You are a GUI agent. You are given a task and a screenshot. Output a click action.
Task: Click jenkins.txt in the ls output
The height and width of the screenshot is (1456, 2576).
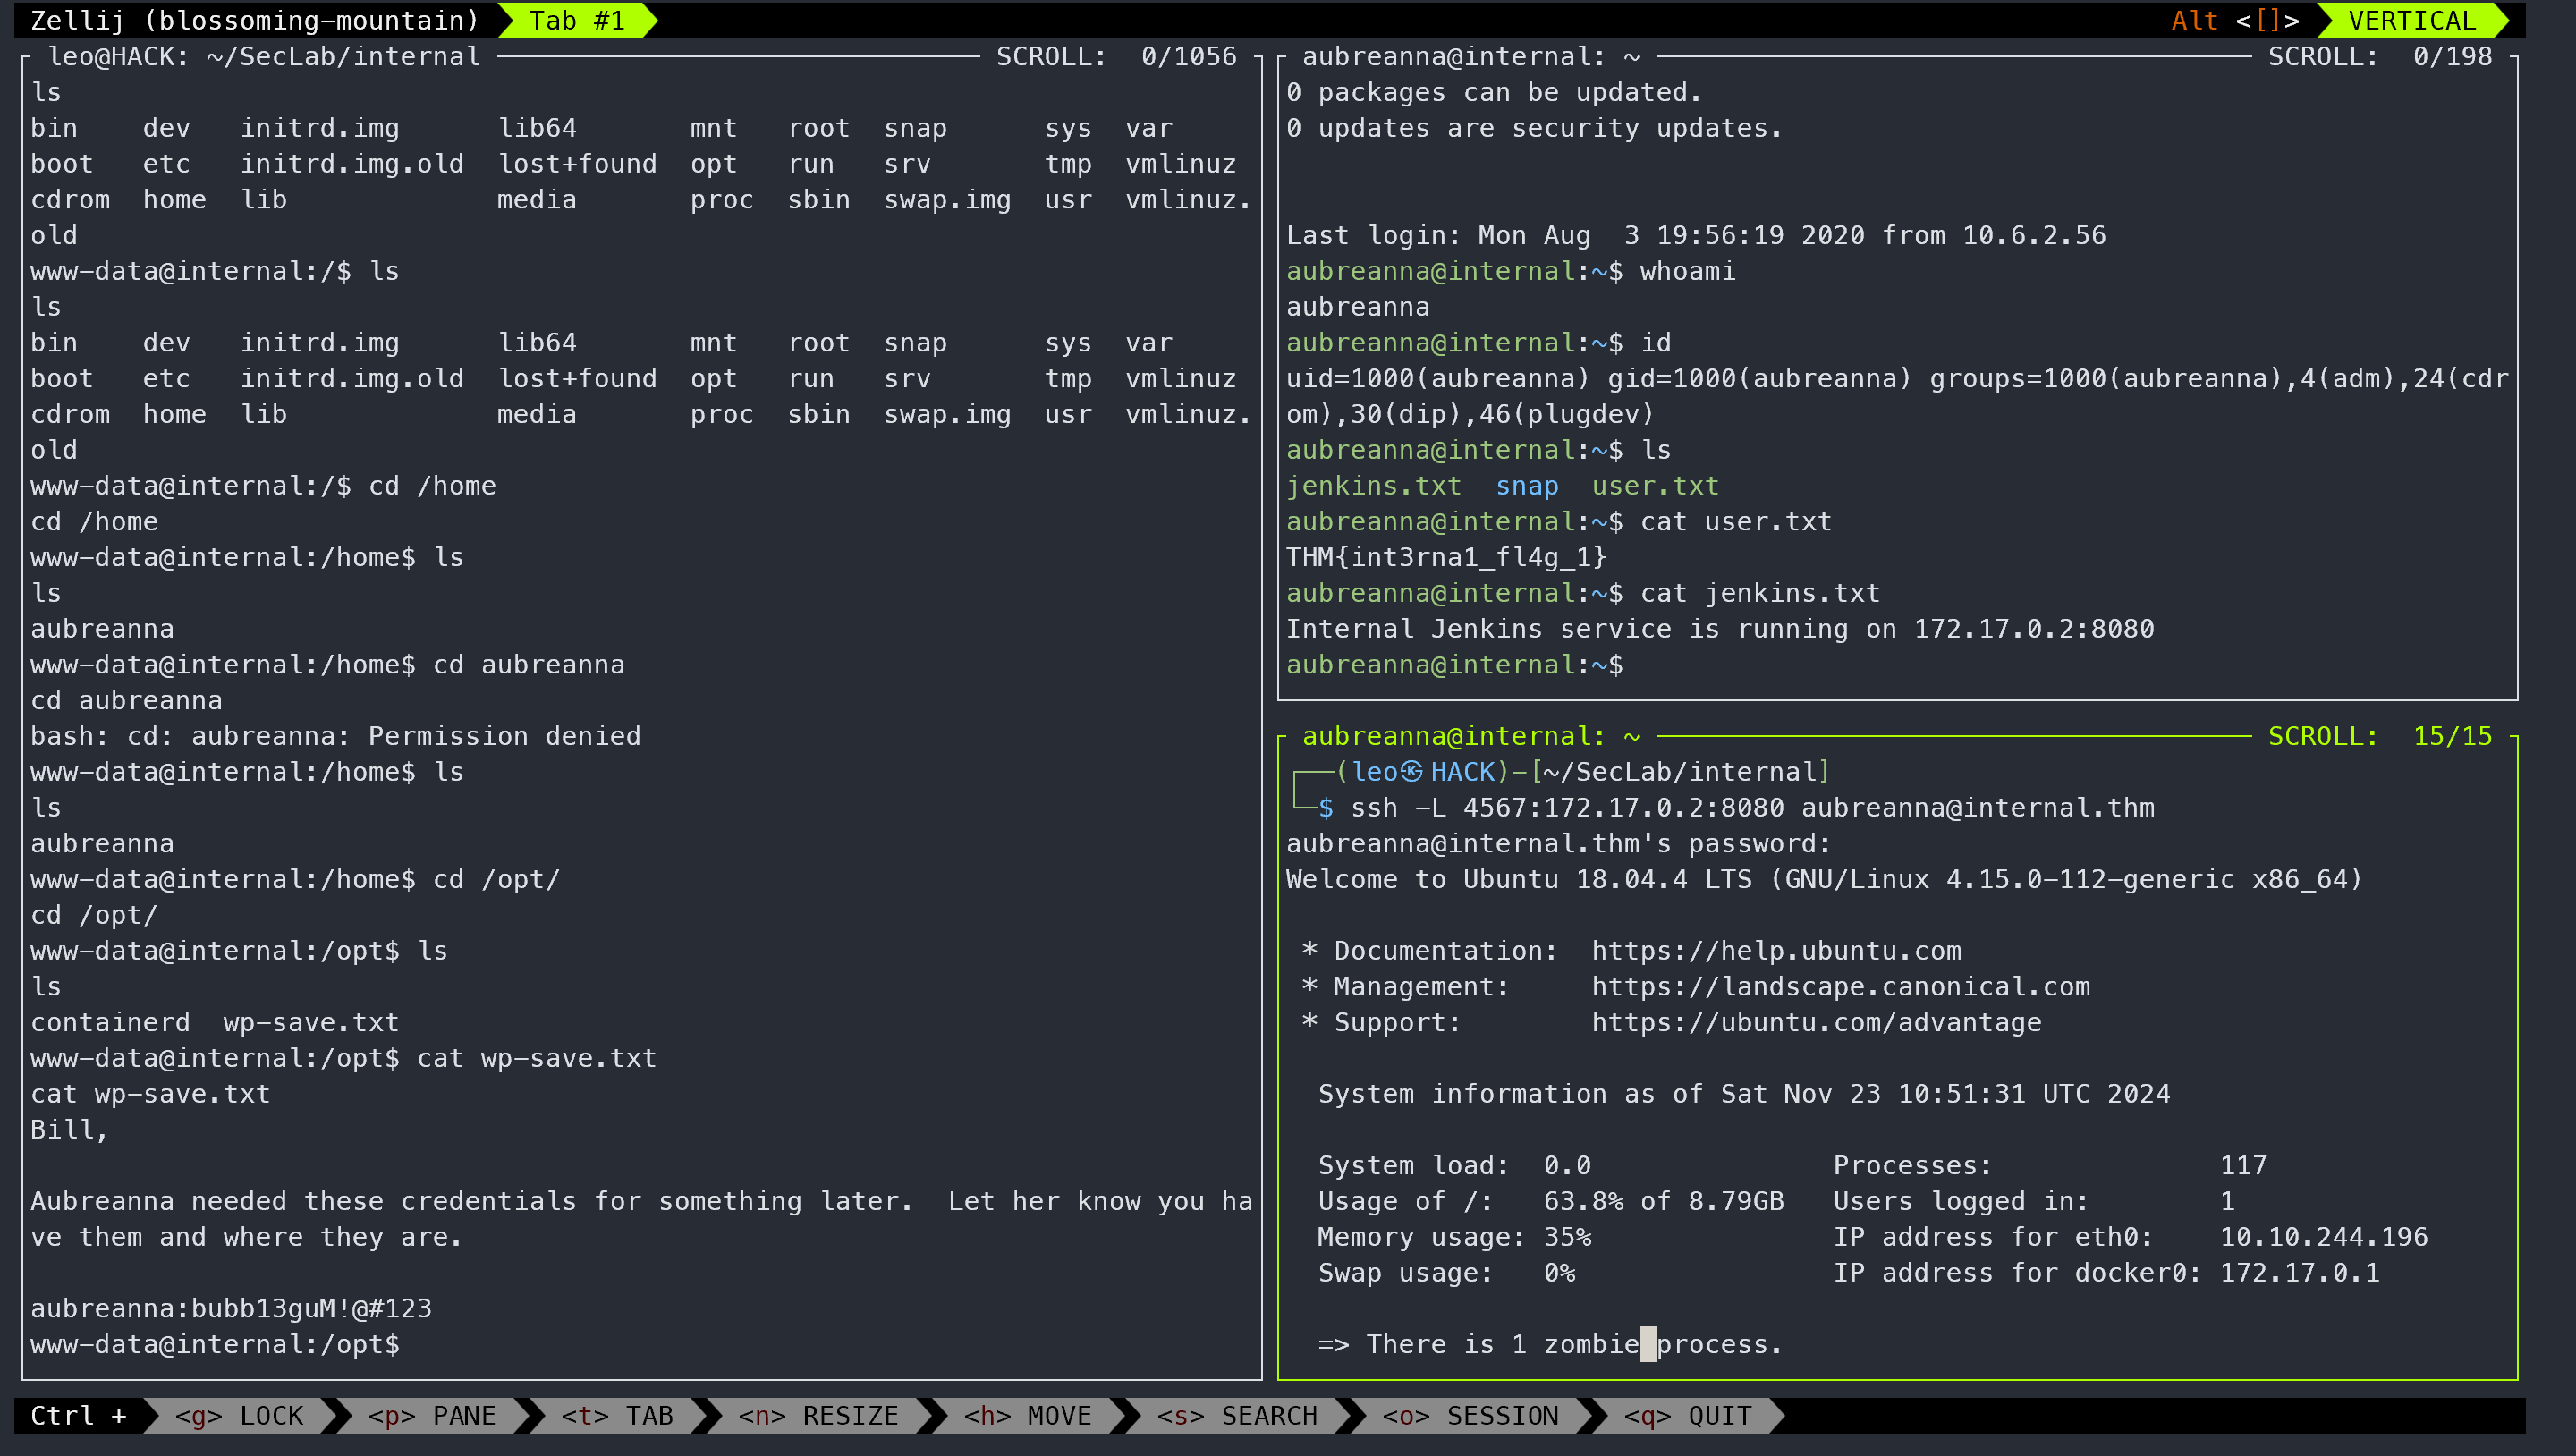pos(1373,486)
